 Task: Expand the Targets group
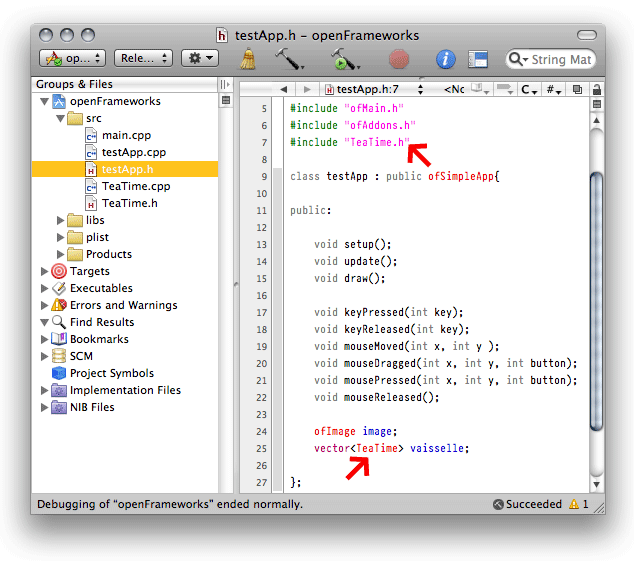(43, 271)
